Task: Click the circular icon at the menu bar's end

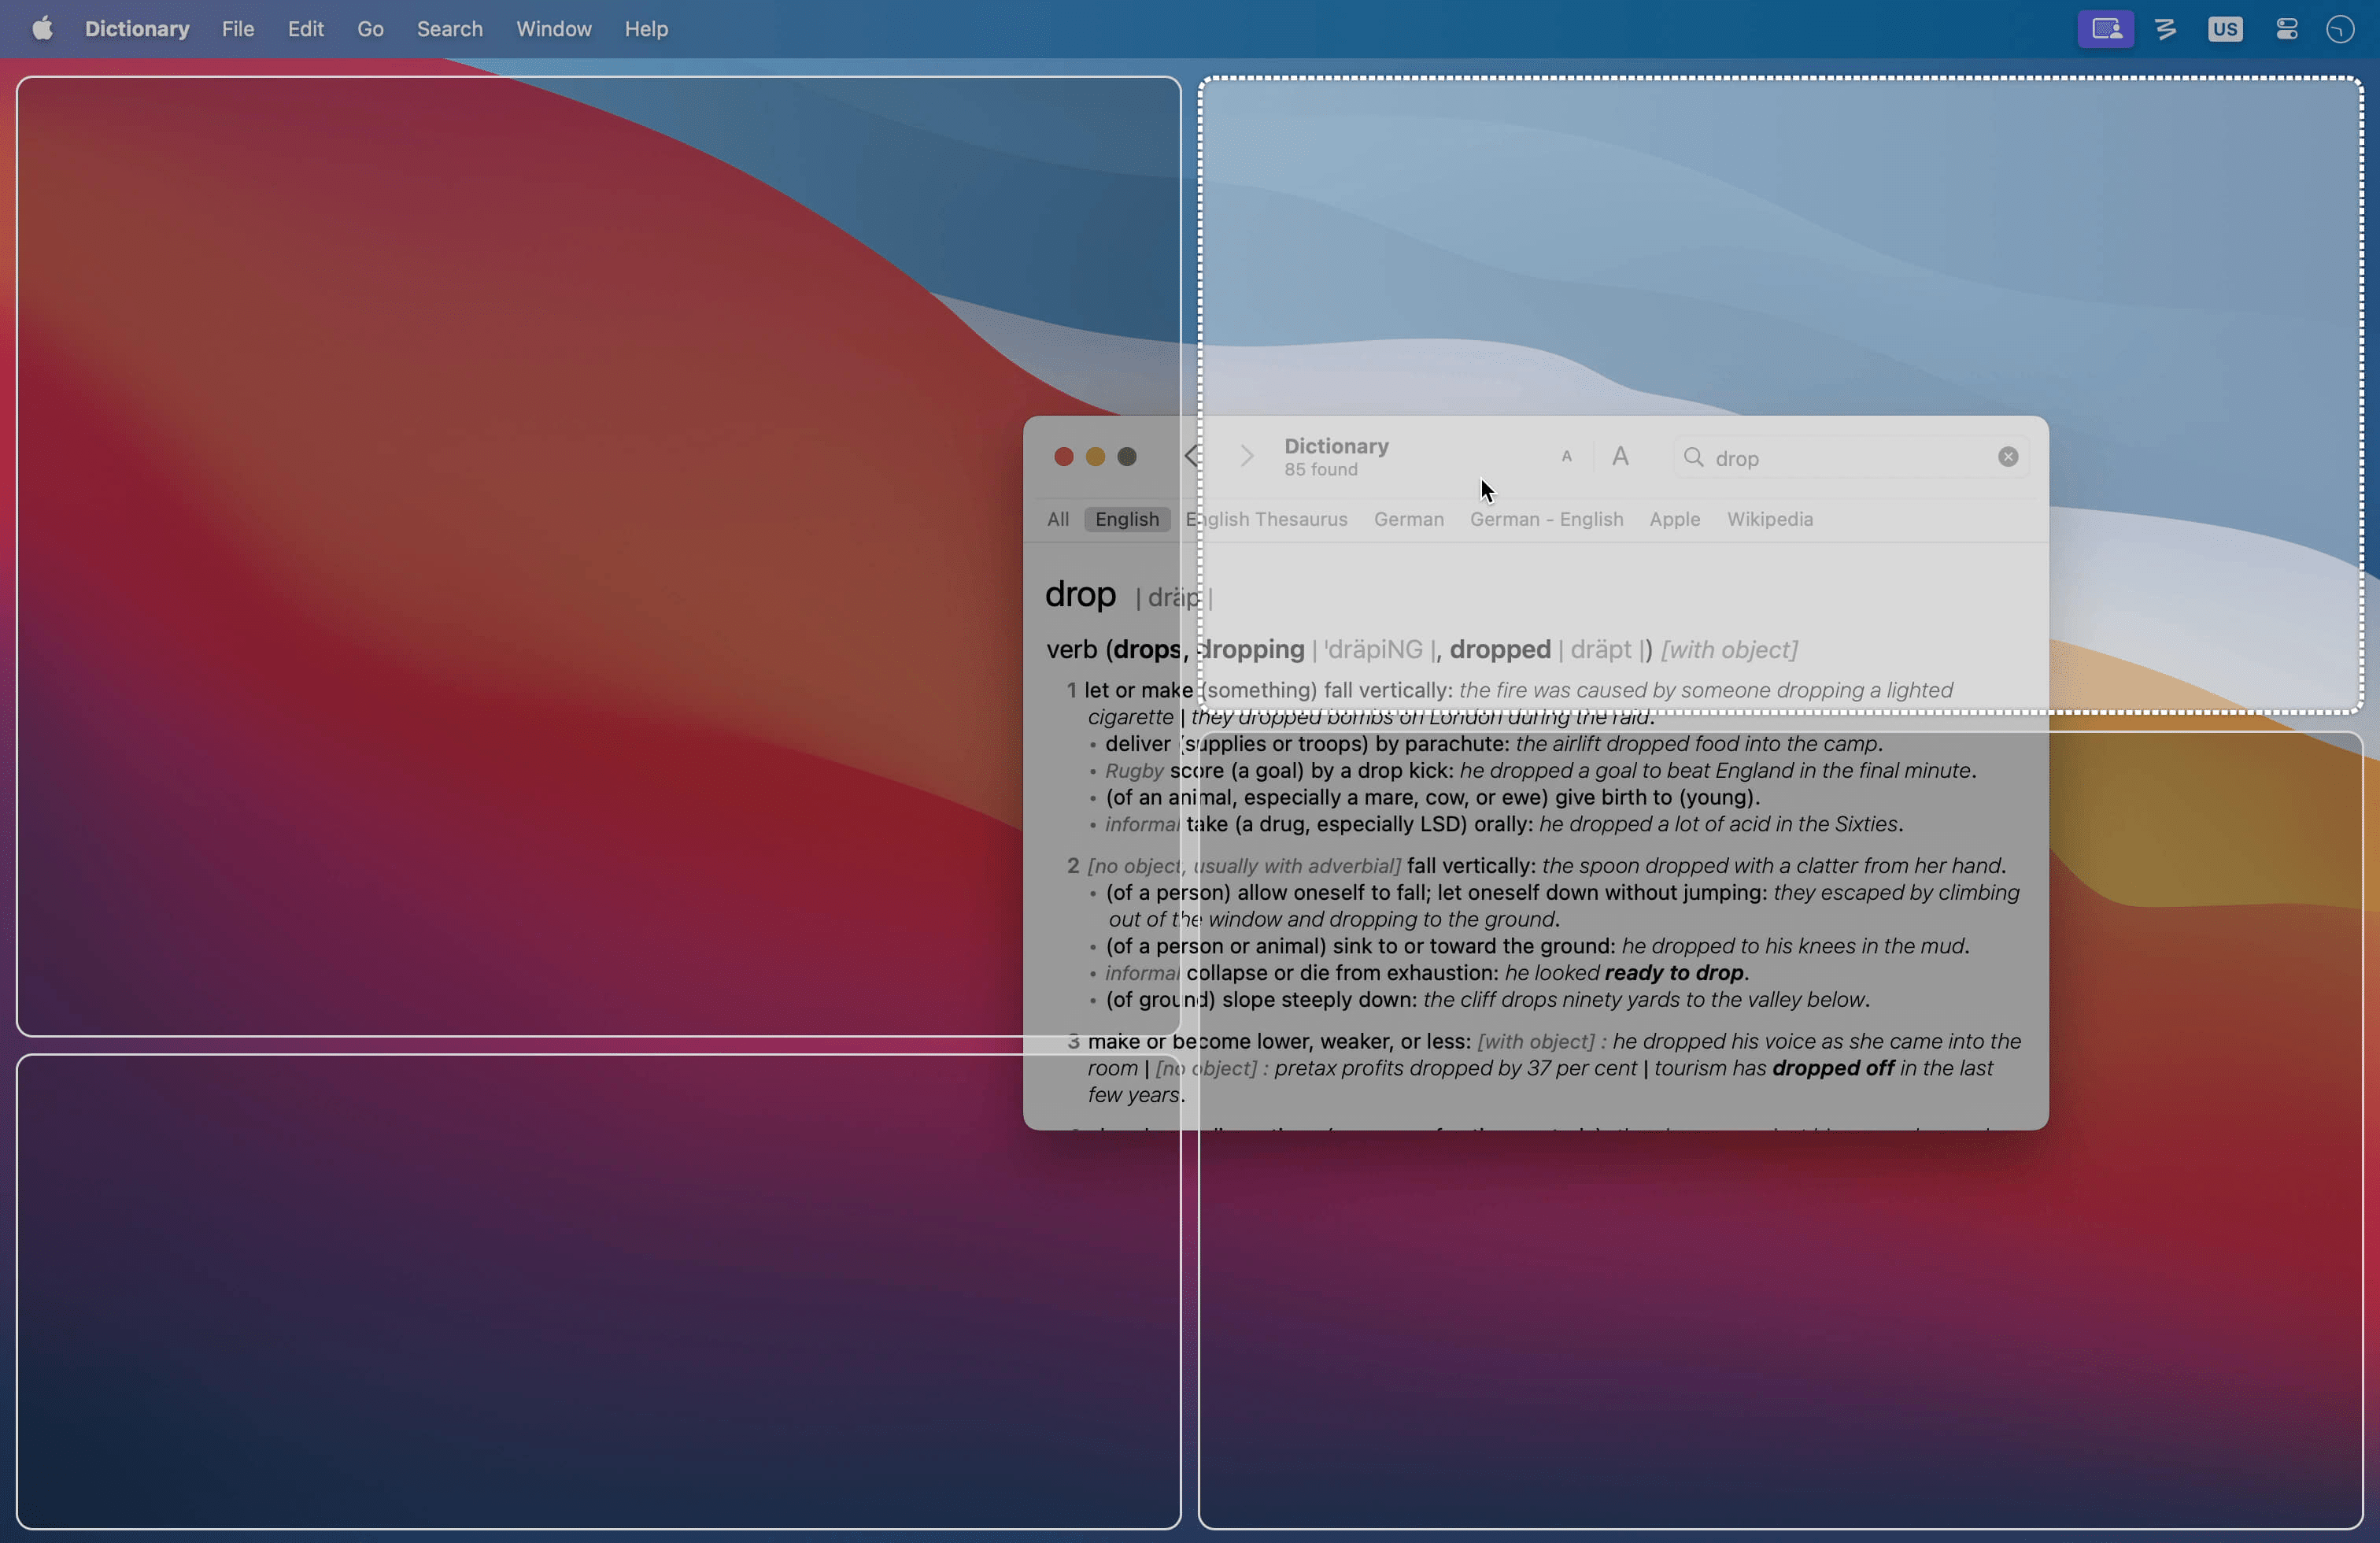Action: point(2340,29)
